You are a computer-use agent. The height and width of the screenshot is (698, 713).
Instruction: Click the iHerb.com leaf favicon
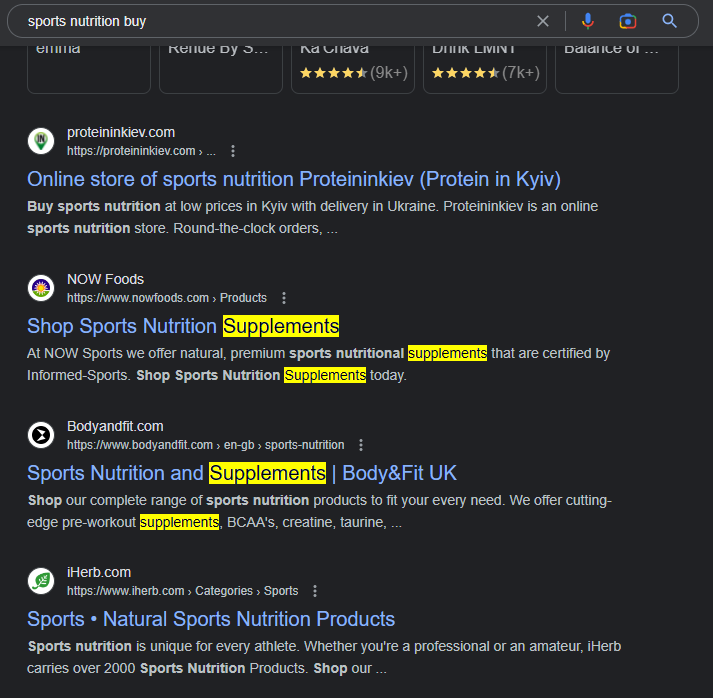pyautogui.click(x=41, y=581)
